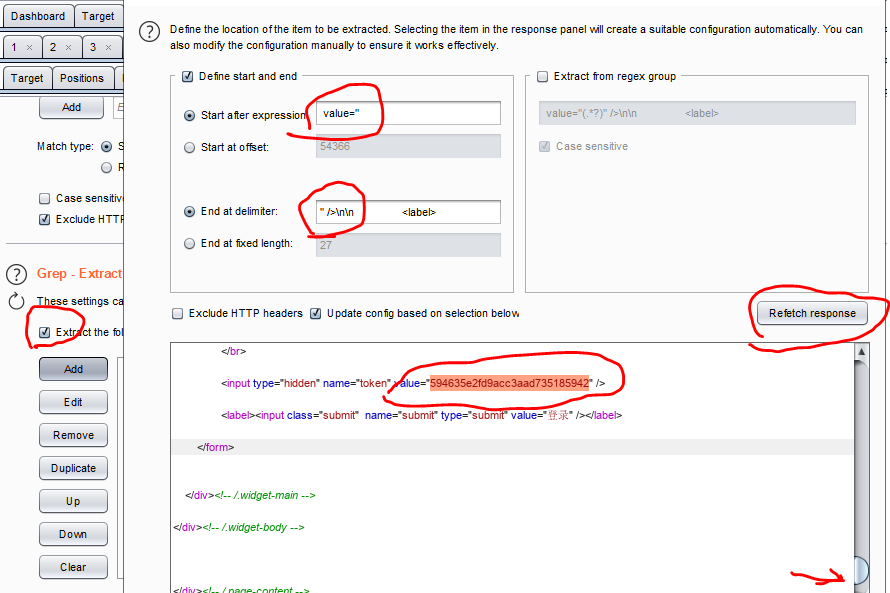
Task: Switch to Intruder tab 3
Action: (x=102, y=47)
